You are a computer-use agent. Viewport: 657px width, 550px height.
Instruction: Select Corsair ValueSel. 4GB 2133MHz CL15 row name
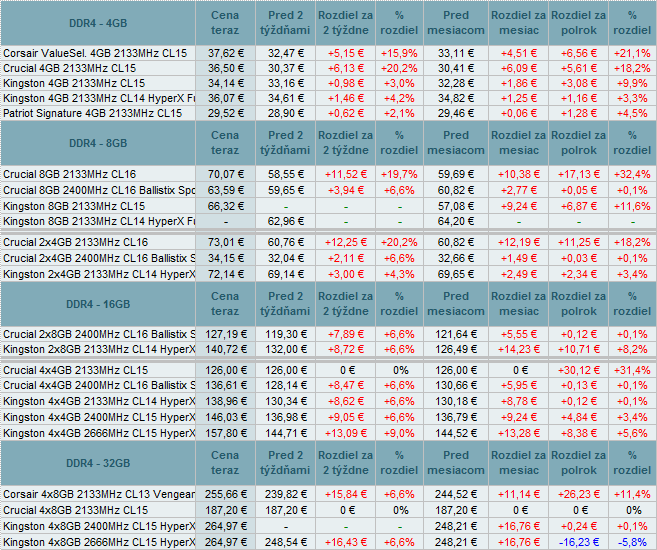coord(95,53)
